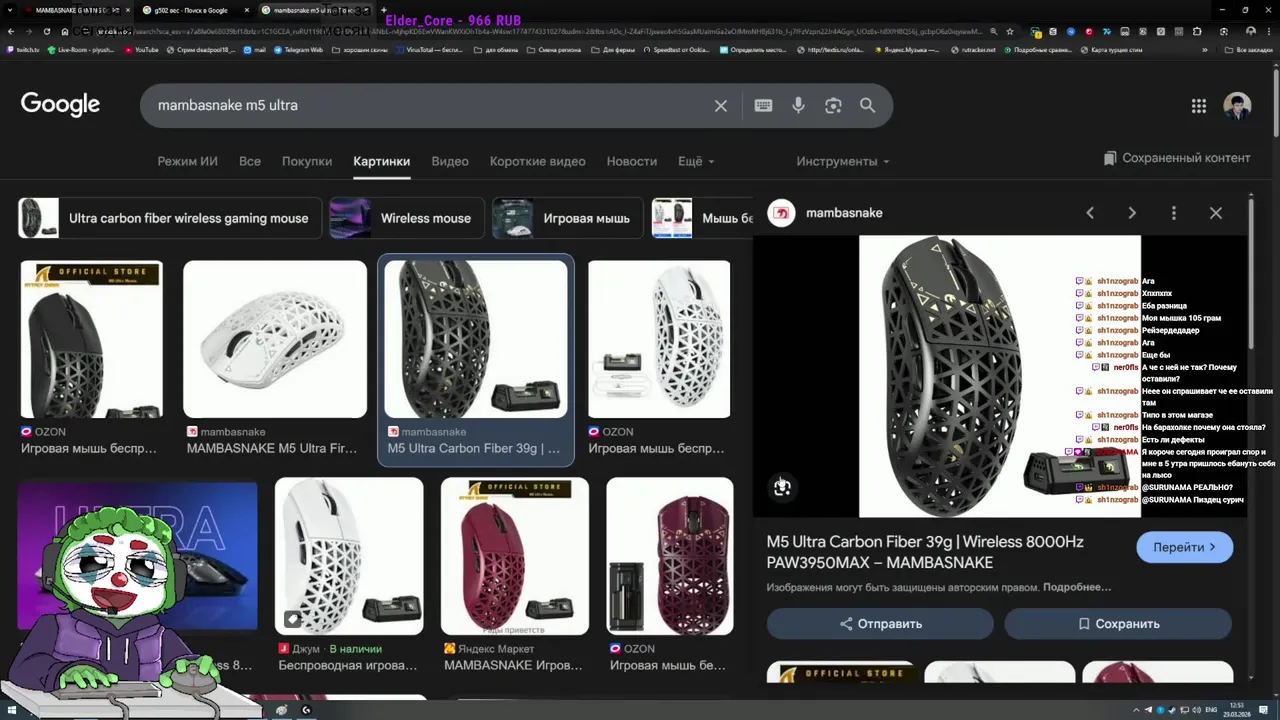Image resolution: width=1280 pixels, height=720 pixels.
Task: Switch to the Новости tab
Action: pyautogui.click(x=632, y=161)
